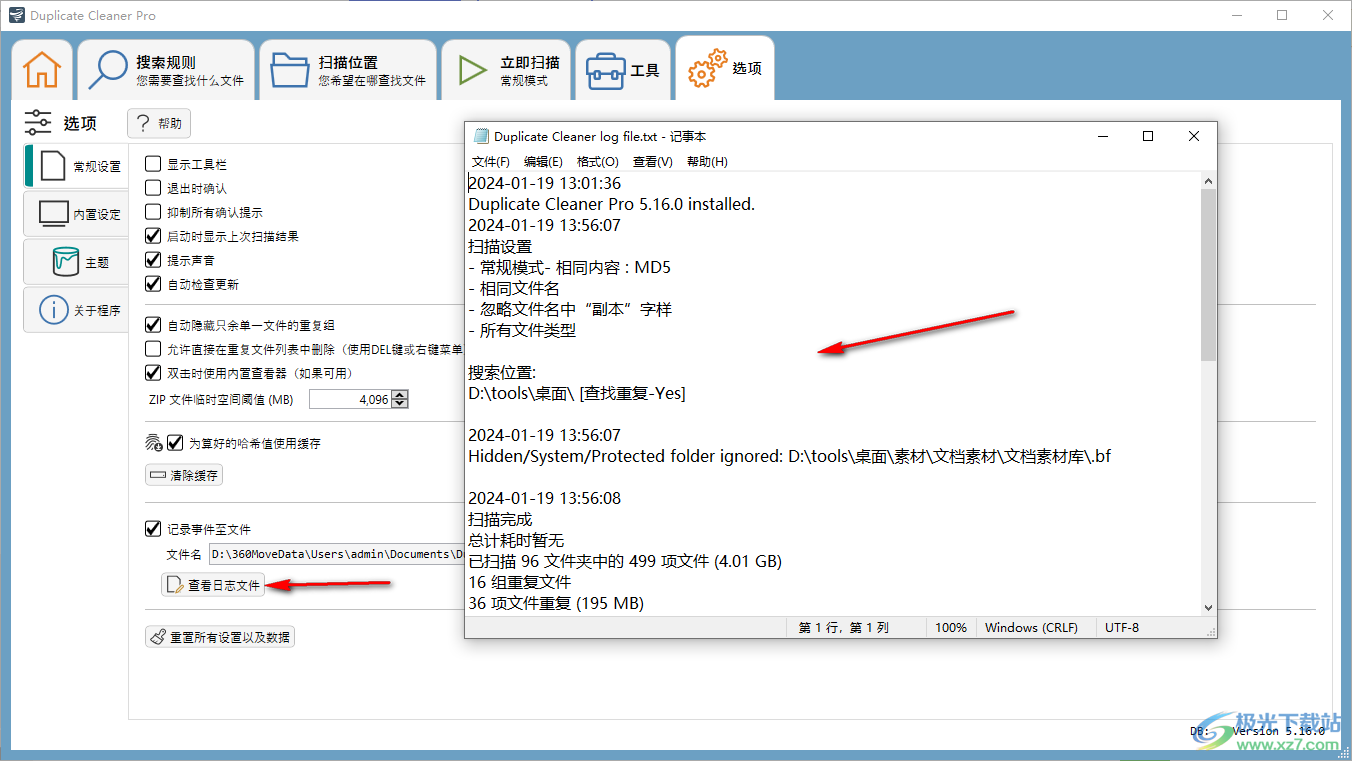Maximize the Notepad window
This screenshot has width=1352, height=761.
coord(1148,137)
